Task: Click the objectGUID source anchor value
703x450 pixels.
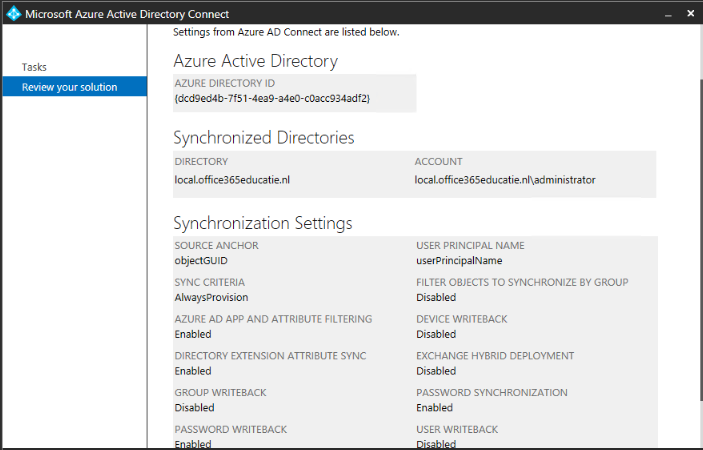Action: pos(201,260)
